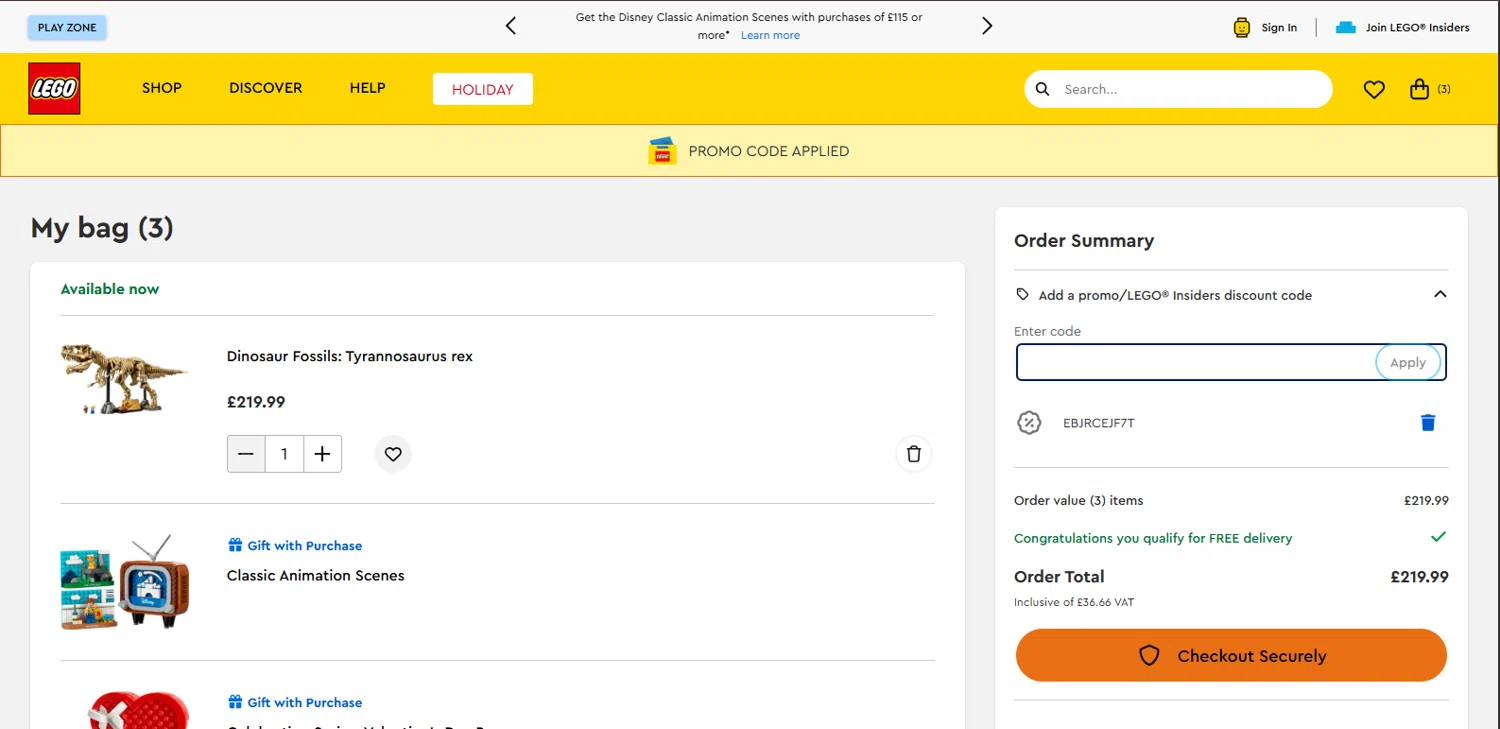The image size is (1500, 729).
Task: Show next promotion banner message
Action: tap(987, 26)
